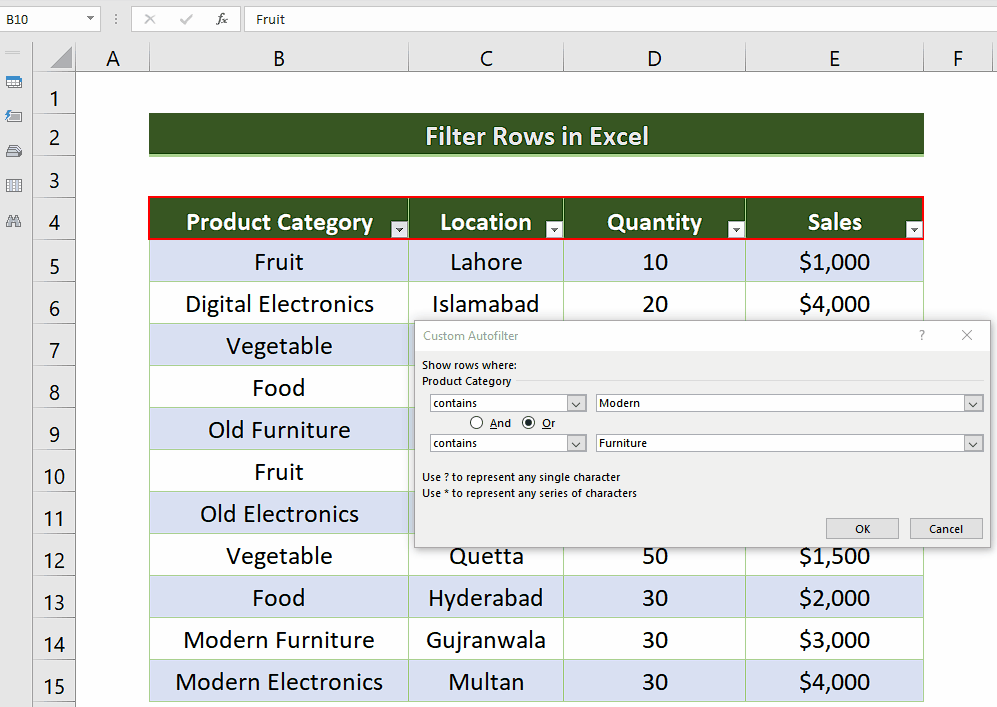
Task: Open Find using the binoculars sidebar icon
Action: (14, 220)
